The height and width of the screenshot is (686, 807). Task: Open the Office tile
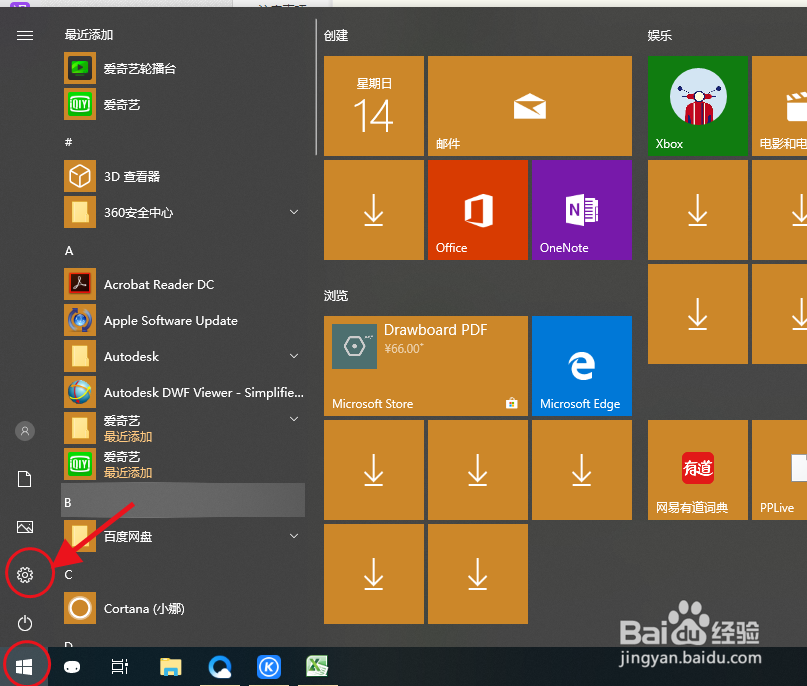[478, 209]
